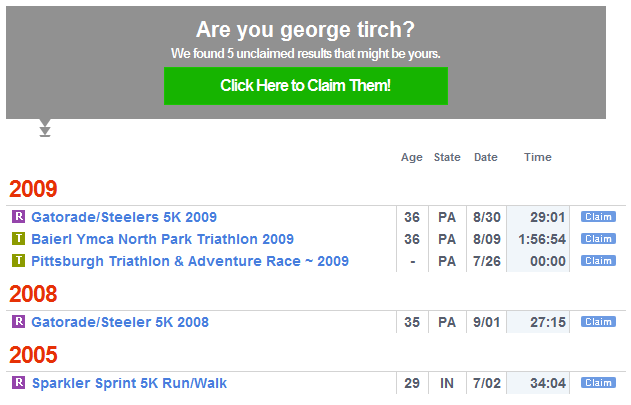Open Pittsburgh Triathlon & Adventure Race 2009 link
Viewport: 631px width, 405px height.
point(190,261)
